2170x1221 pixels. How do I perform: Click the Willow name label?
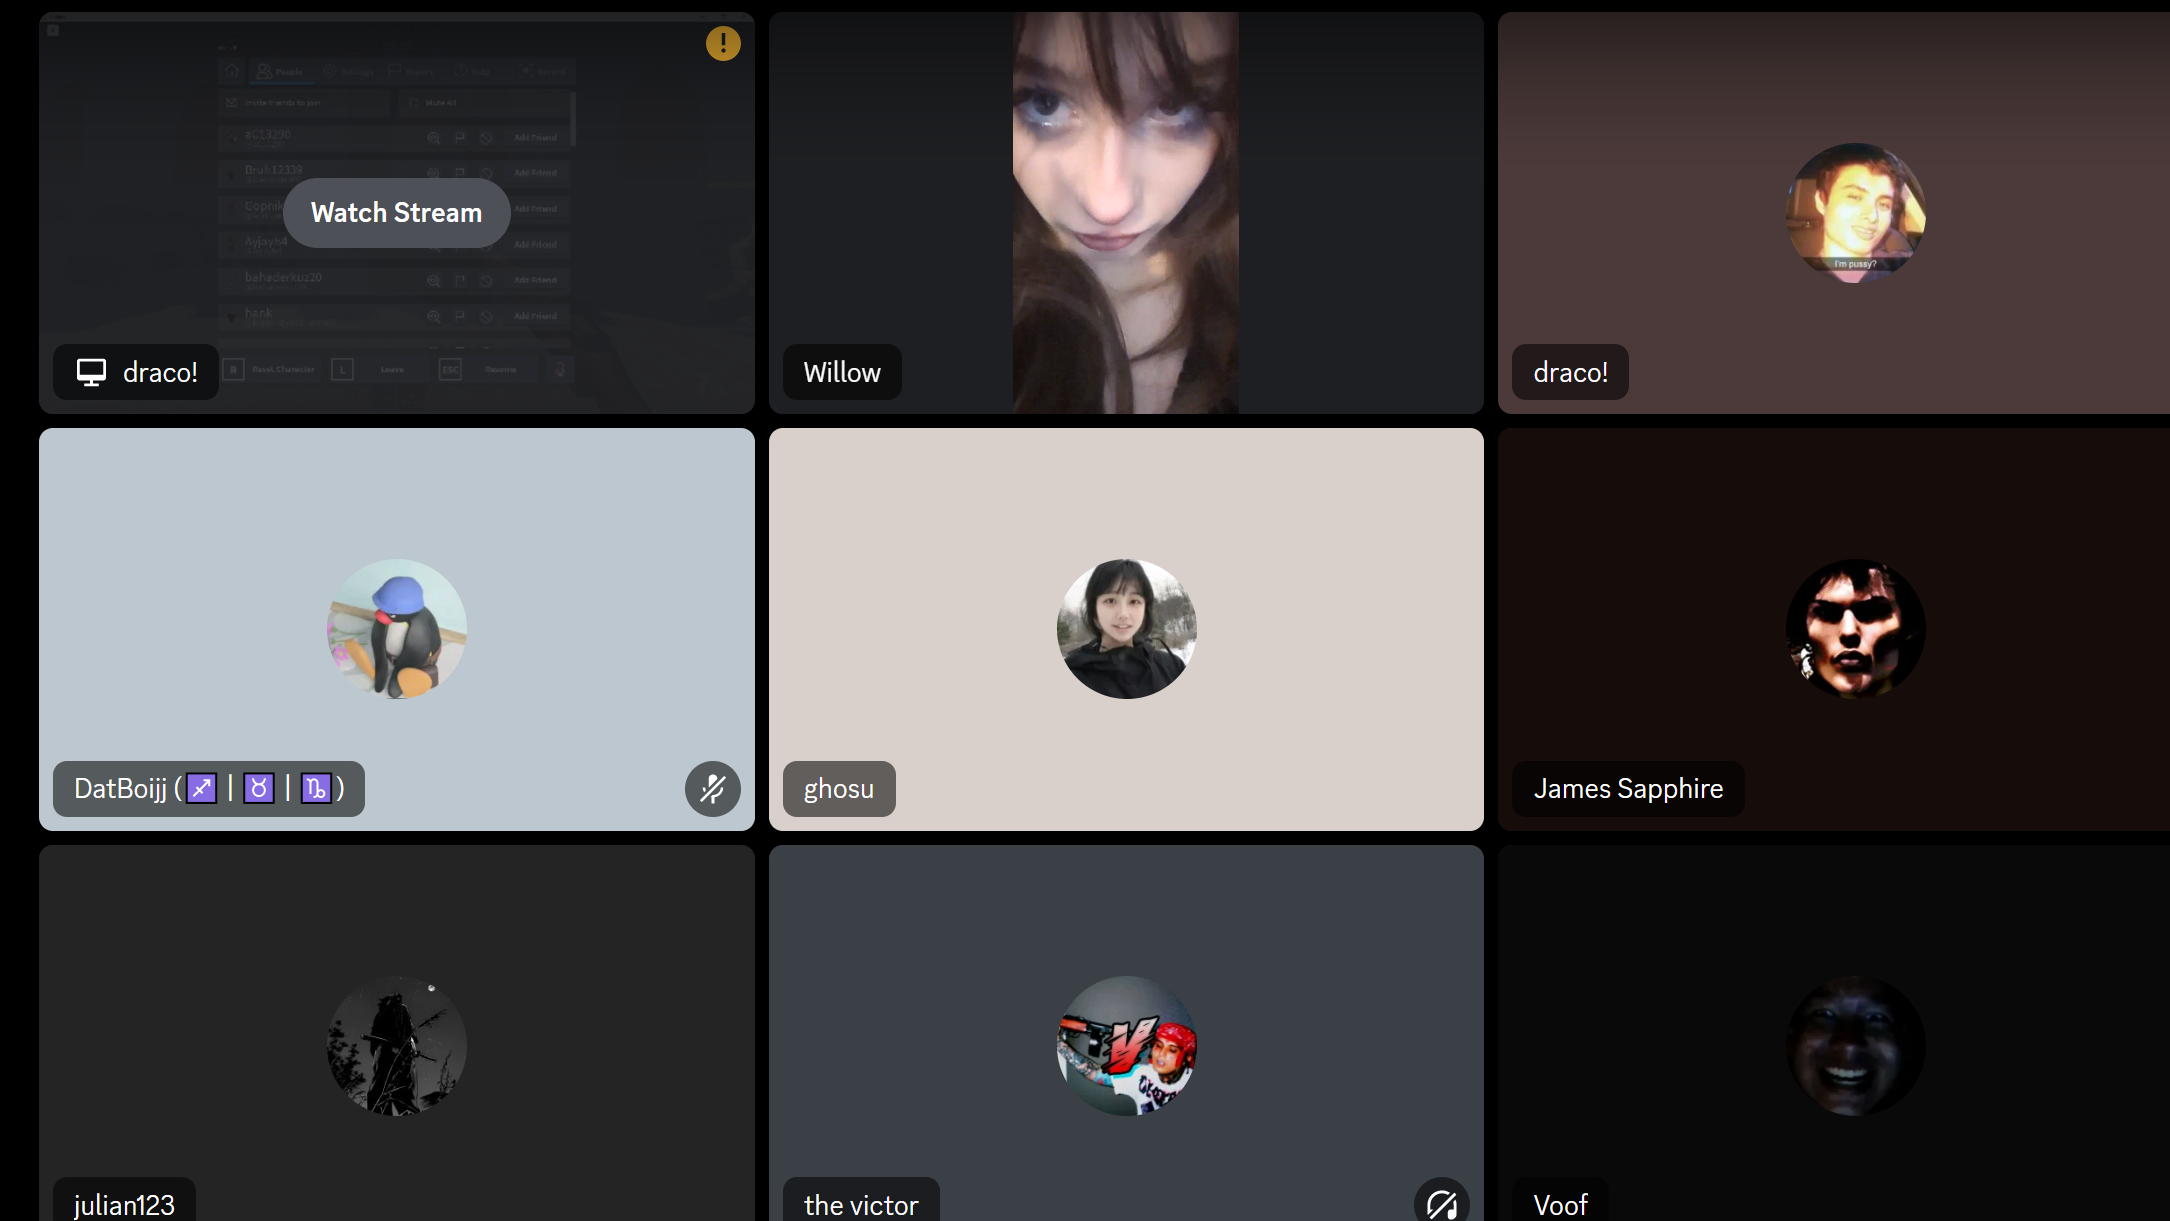(x=842, y=372)
